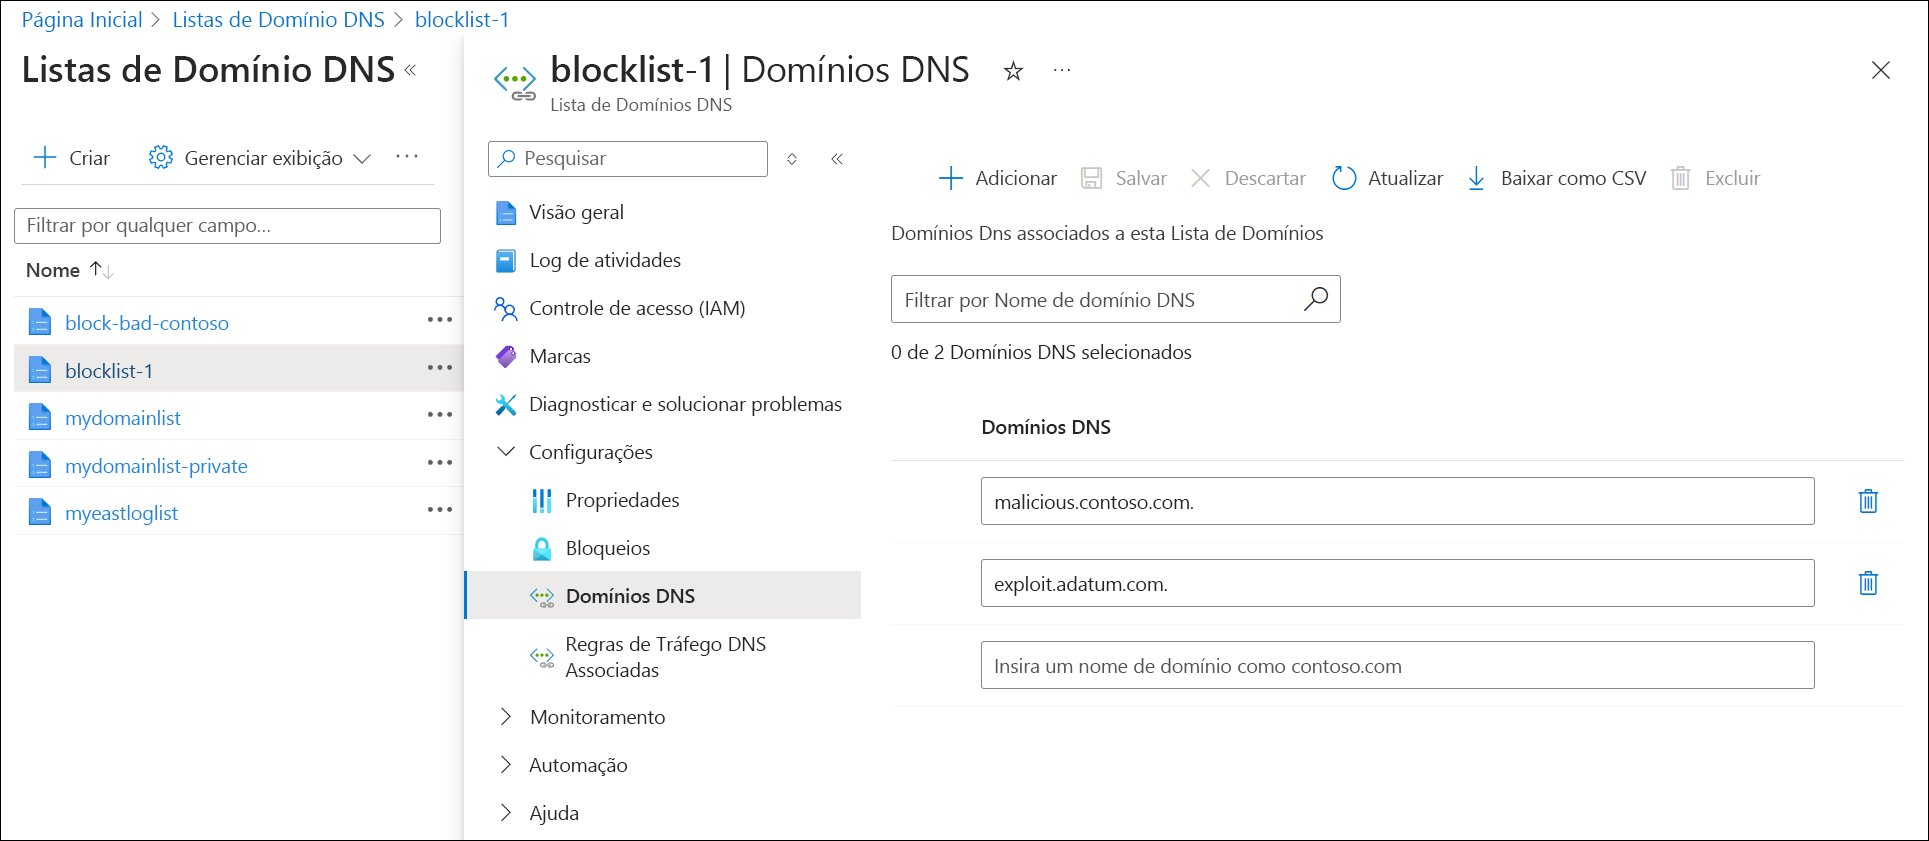1929x841 pixels.
Task: Click Adicionar to add a domain
Action: (x=997, y=178)
